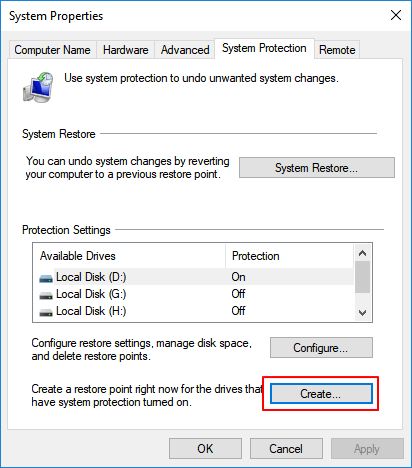Click the system protection computer icon
The height and width of the screenshot is (468, 412).
point(38,87)
